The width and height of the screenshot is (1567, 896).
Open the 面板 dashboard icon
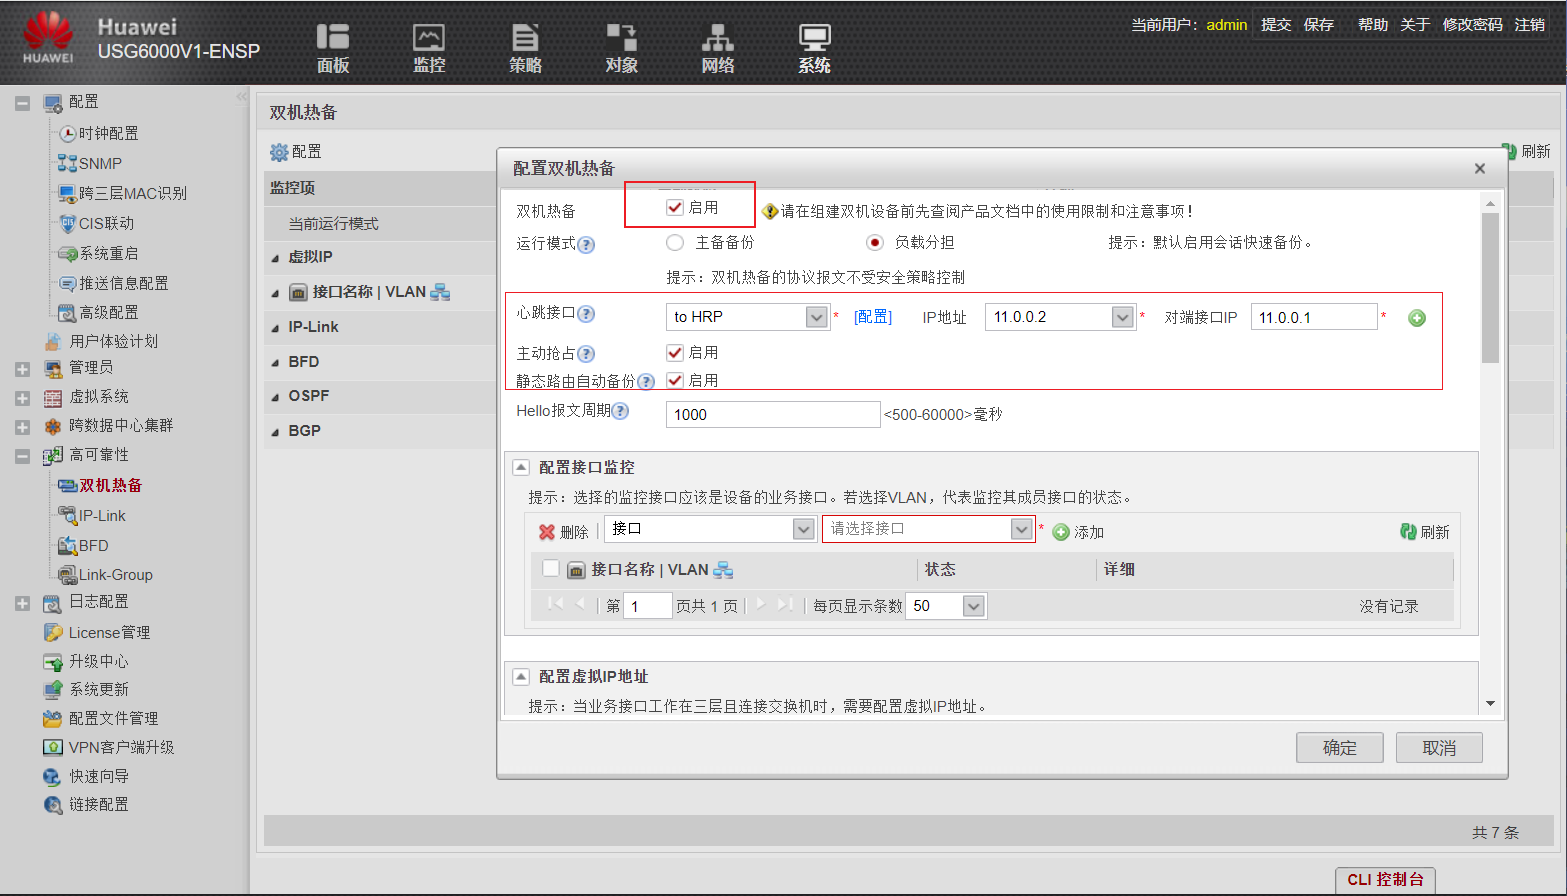point(333,47)
